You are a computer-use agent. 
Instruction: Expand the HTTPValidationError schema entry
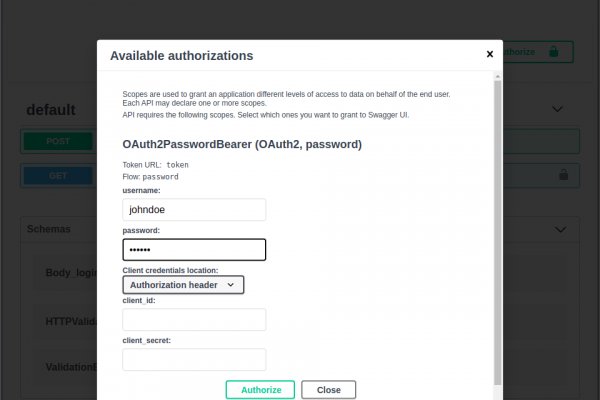70,321
